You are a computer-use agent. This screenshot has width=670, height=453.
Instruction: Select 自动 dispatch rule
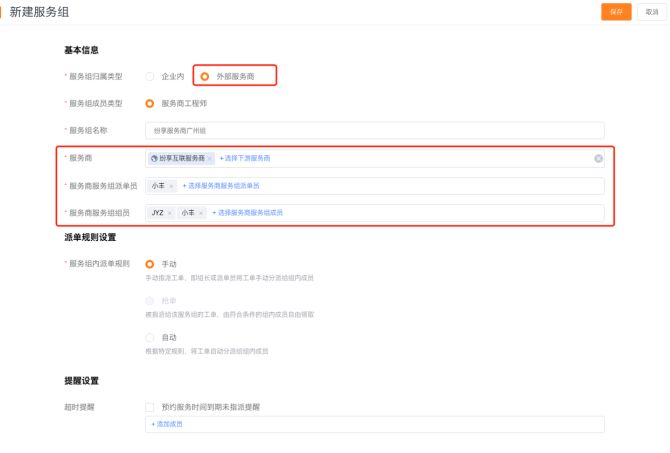(150, 337)
